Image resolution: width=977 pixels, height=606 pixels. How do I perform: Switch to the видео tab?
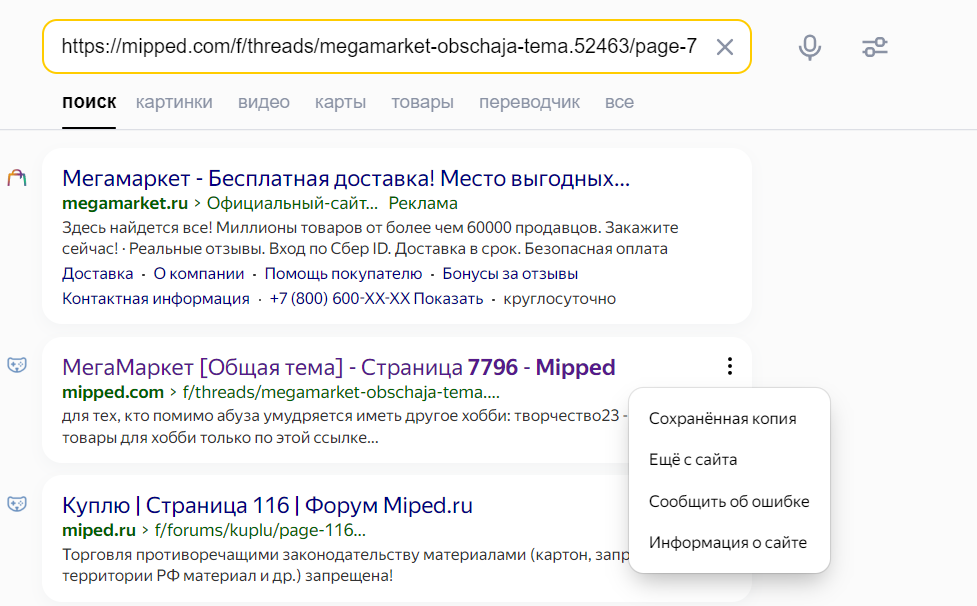point(264,102)
